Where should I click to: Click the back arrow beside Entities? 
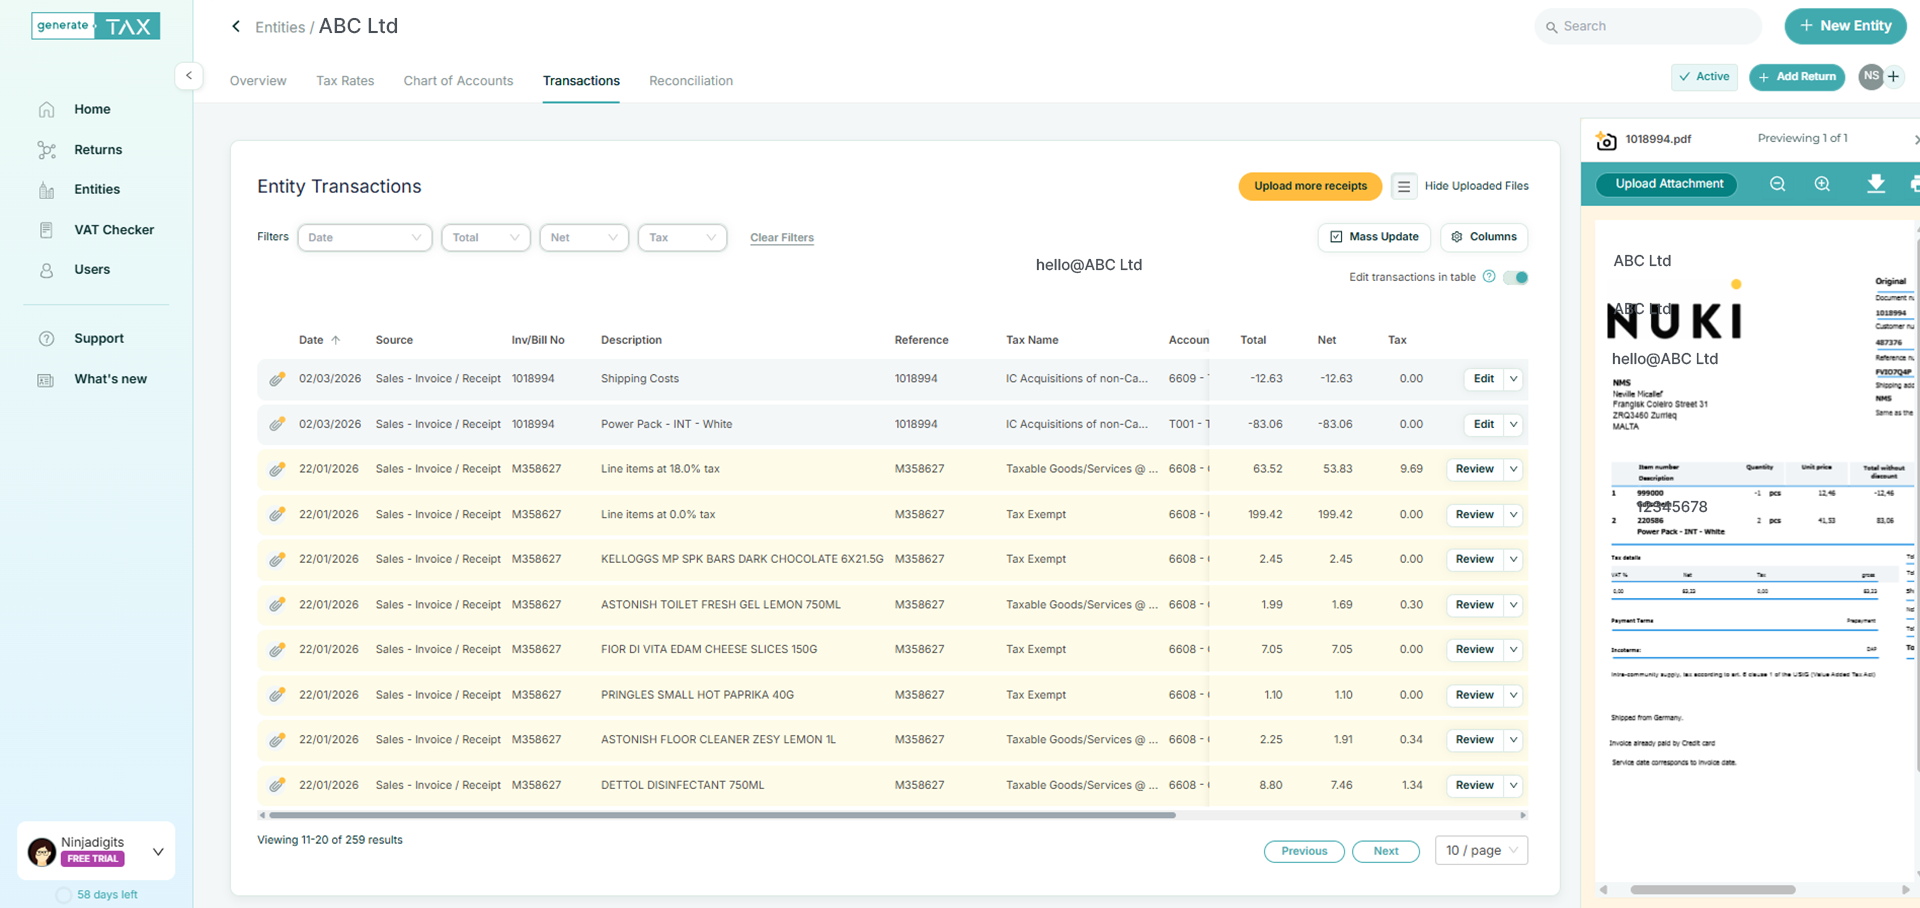[236, 27]
